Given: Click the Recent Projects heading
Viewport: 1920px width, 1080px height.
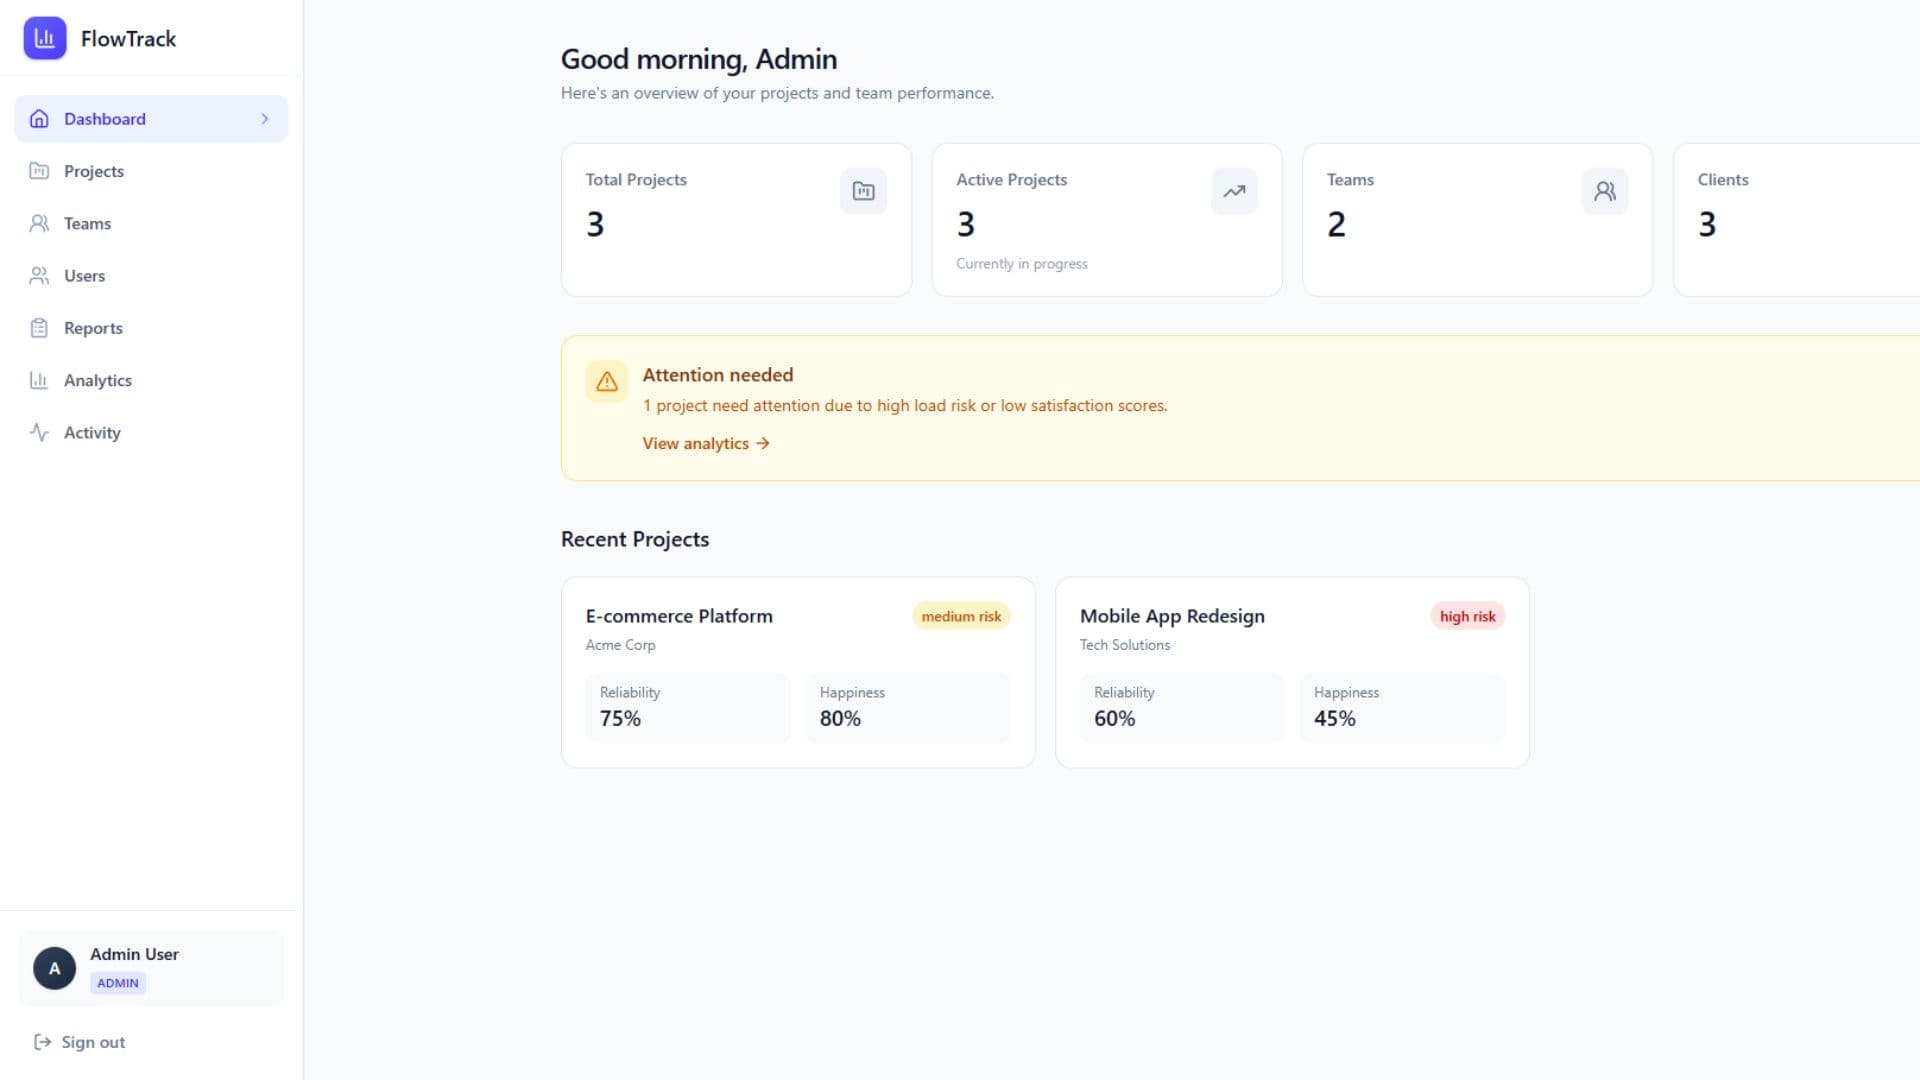Looking at the screenshot, I should (635, 539).
